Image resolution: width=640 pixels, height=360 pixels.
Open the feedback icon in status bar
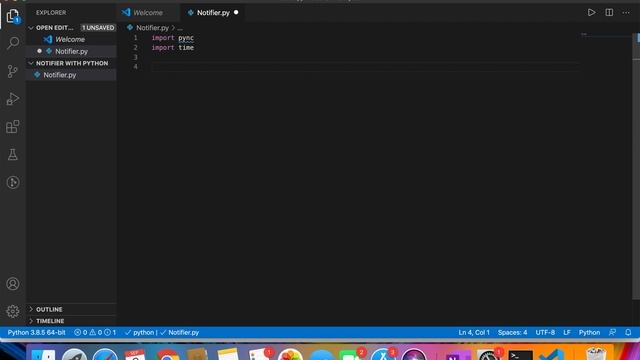[x=612, y=332]
